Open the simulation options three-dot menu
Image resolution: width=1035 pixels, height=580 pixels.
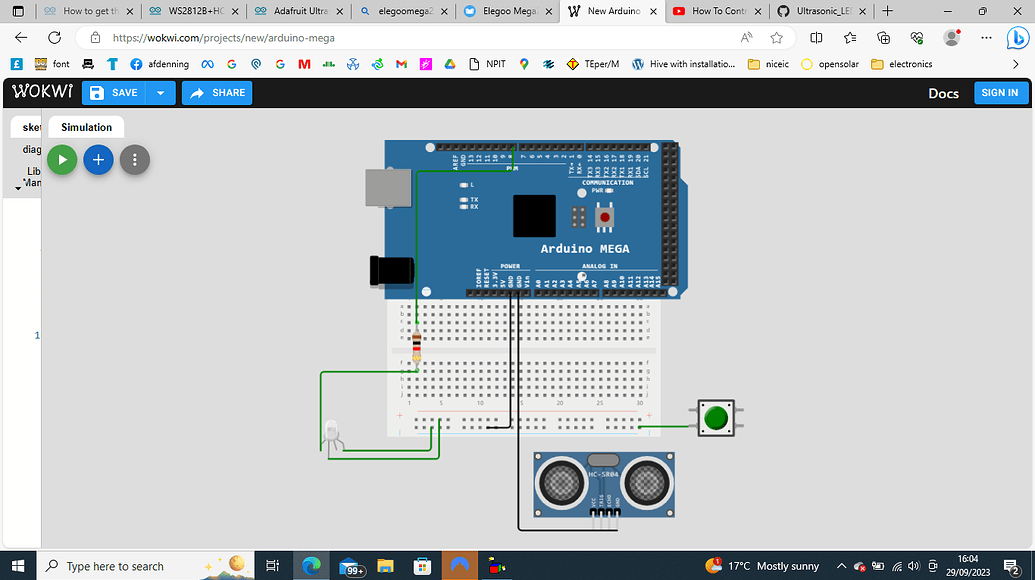(134, 160)
